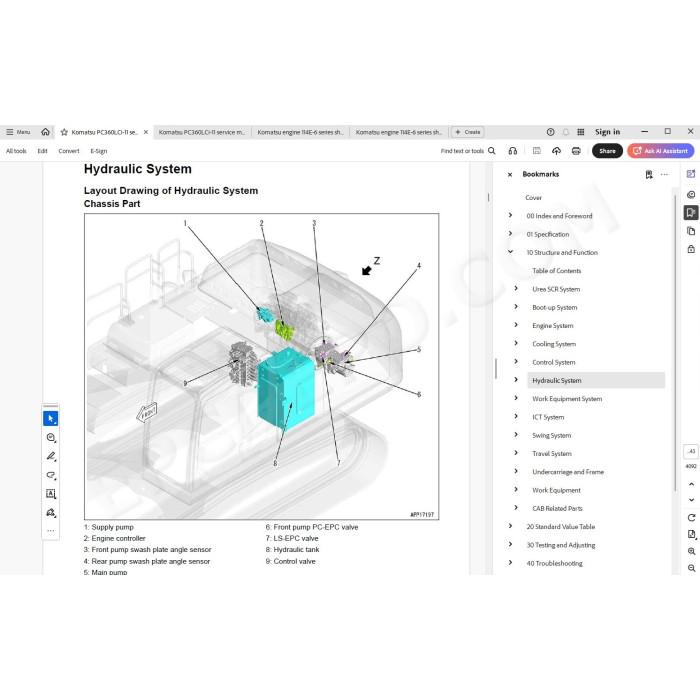This screenshot has height=700, width=700.
Task: Select the Travel System bookmark
Action: pos(552,454)
